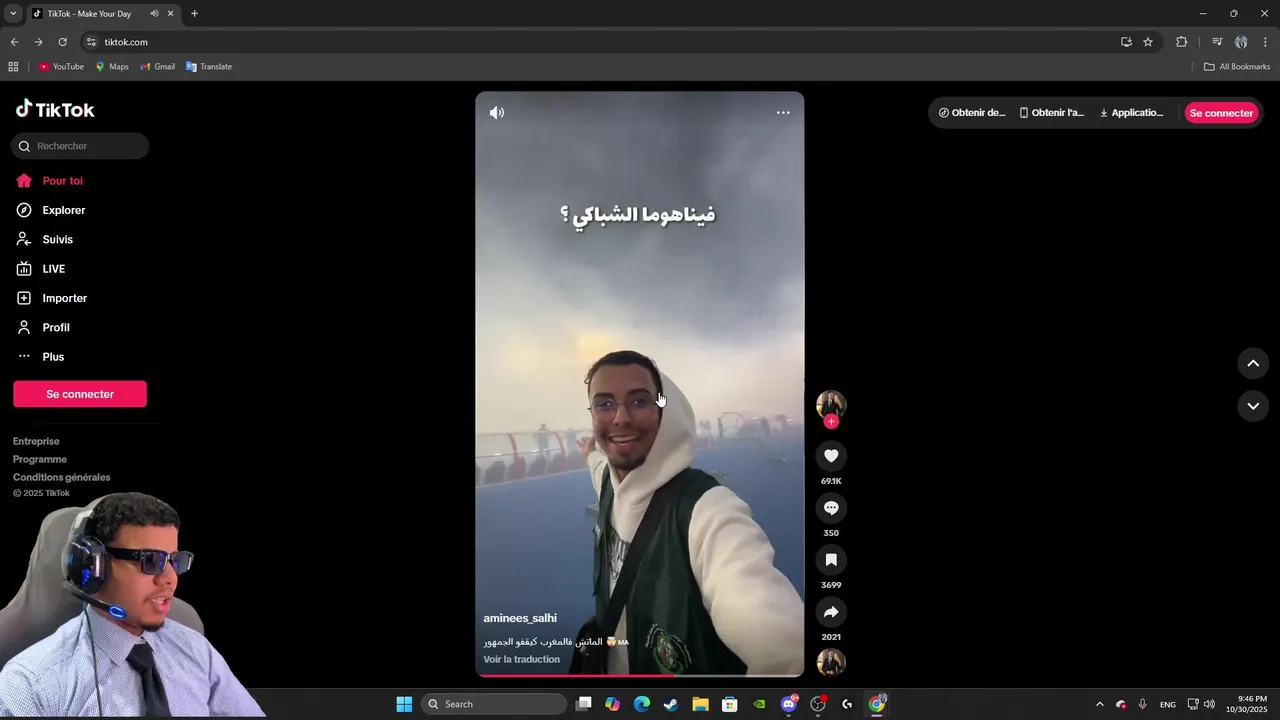View site information icon in address bar
The image size is (1280, 720).
coord(91,42)
